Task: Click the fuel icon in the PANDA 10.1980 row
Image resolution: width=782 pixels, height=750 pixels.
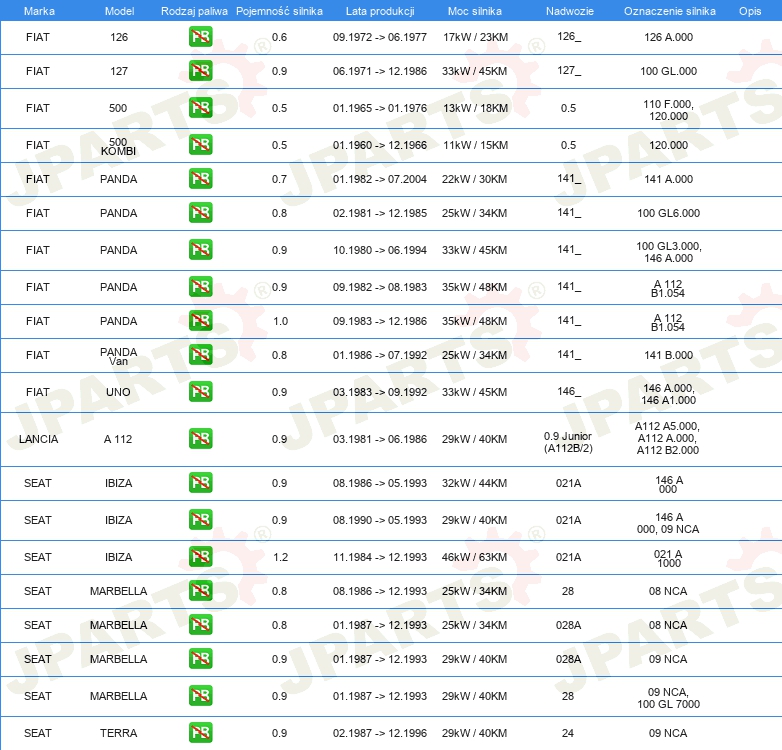Action: 200,249
